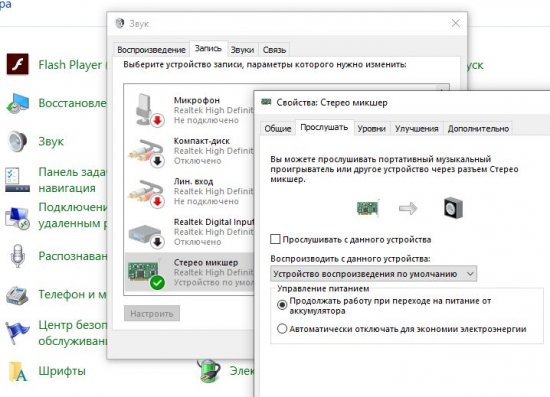This screenshot has height=397, width=550.
Task: Switch to the Воспроизведение tab
Action: pos(151,50)
